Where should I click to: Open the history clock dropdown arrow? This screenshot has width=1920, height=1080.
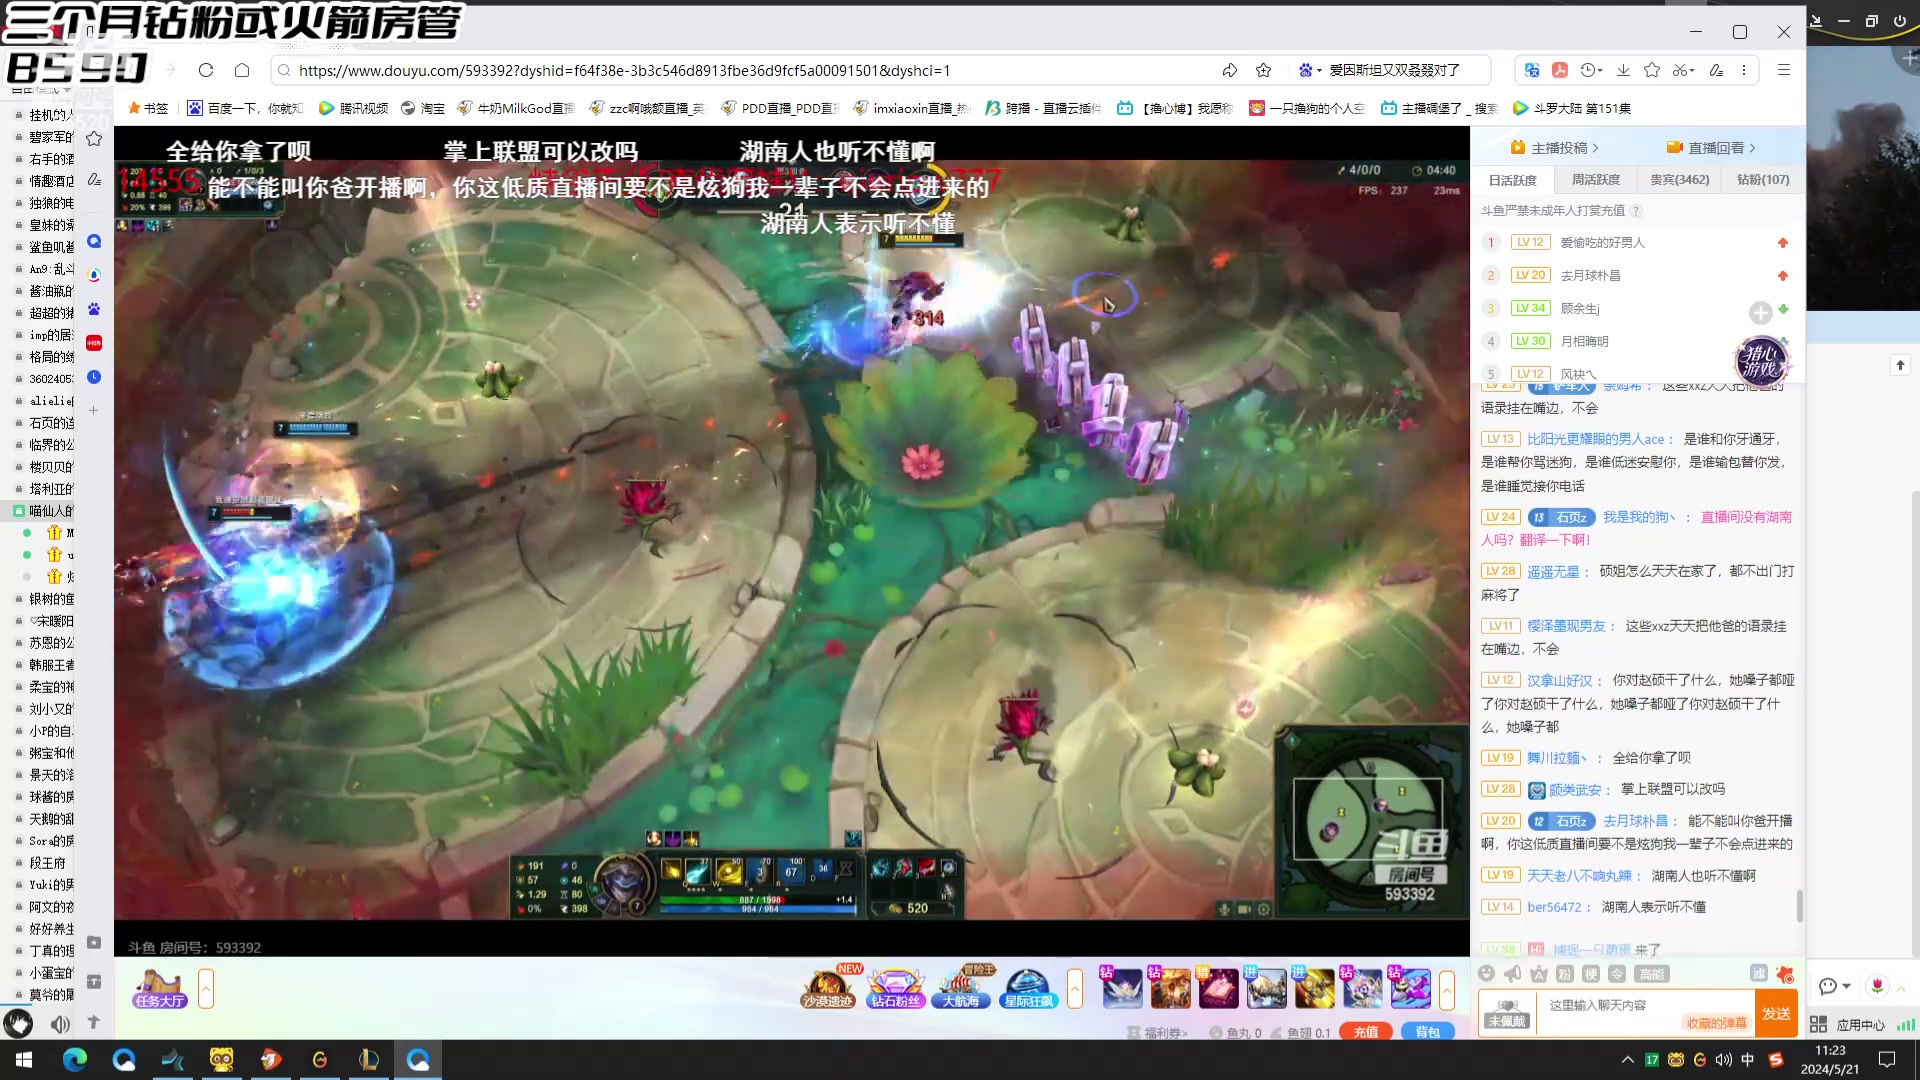[1600, 71]
